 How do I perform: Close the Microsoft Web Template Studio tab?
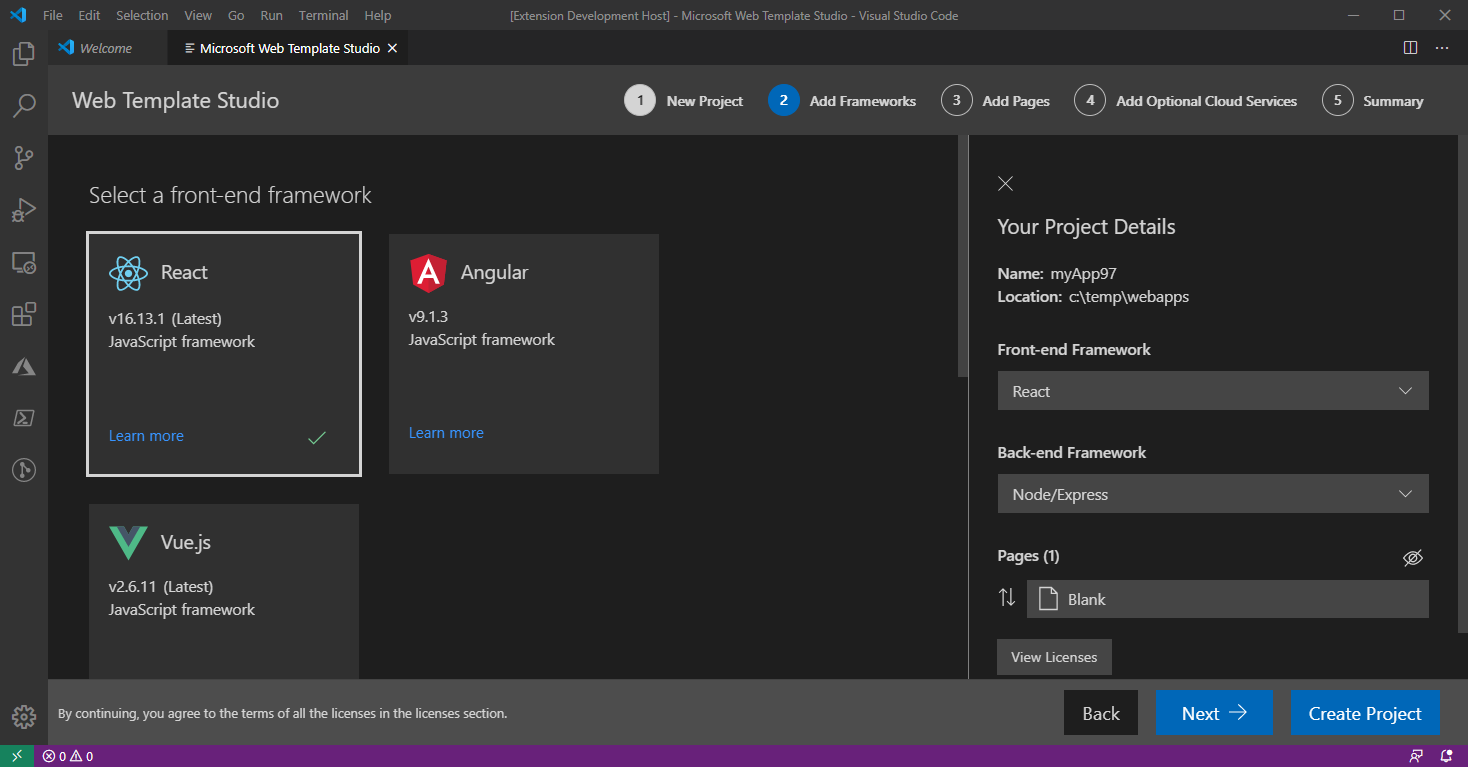(x=392, y=48)
